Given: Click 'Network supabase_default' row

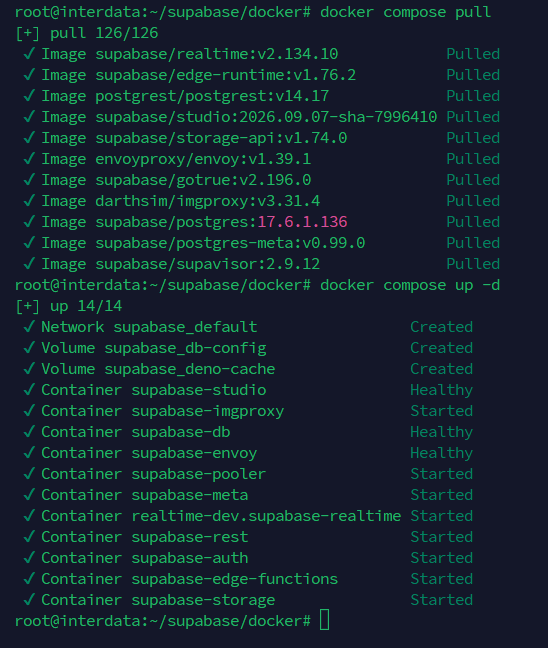Looking at the screenshot, I should click(248, 327).
